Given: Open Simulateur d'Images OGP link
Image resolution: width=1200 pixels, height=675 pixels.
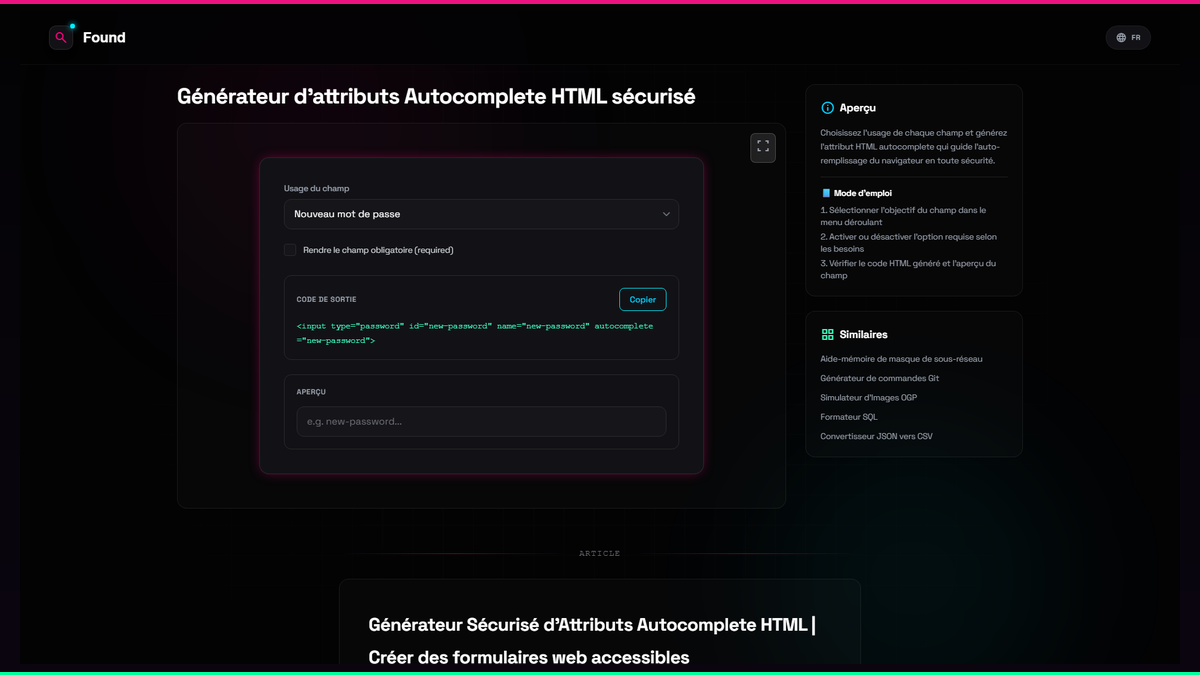Looking at the screenshot, I should [868, 398].
